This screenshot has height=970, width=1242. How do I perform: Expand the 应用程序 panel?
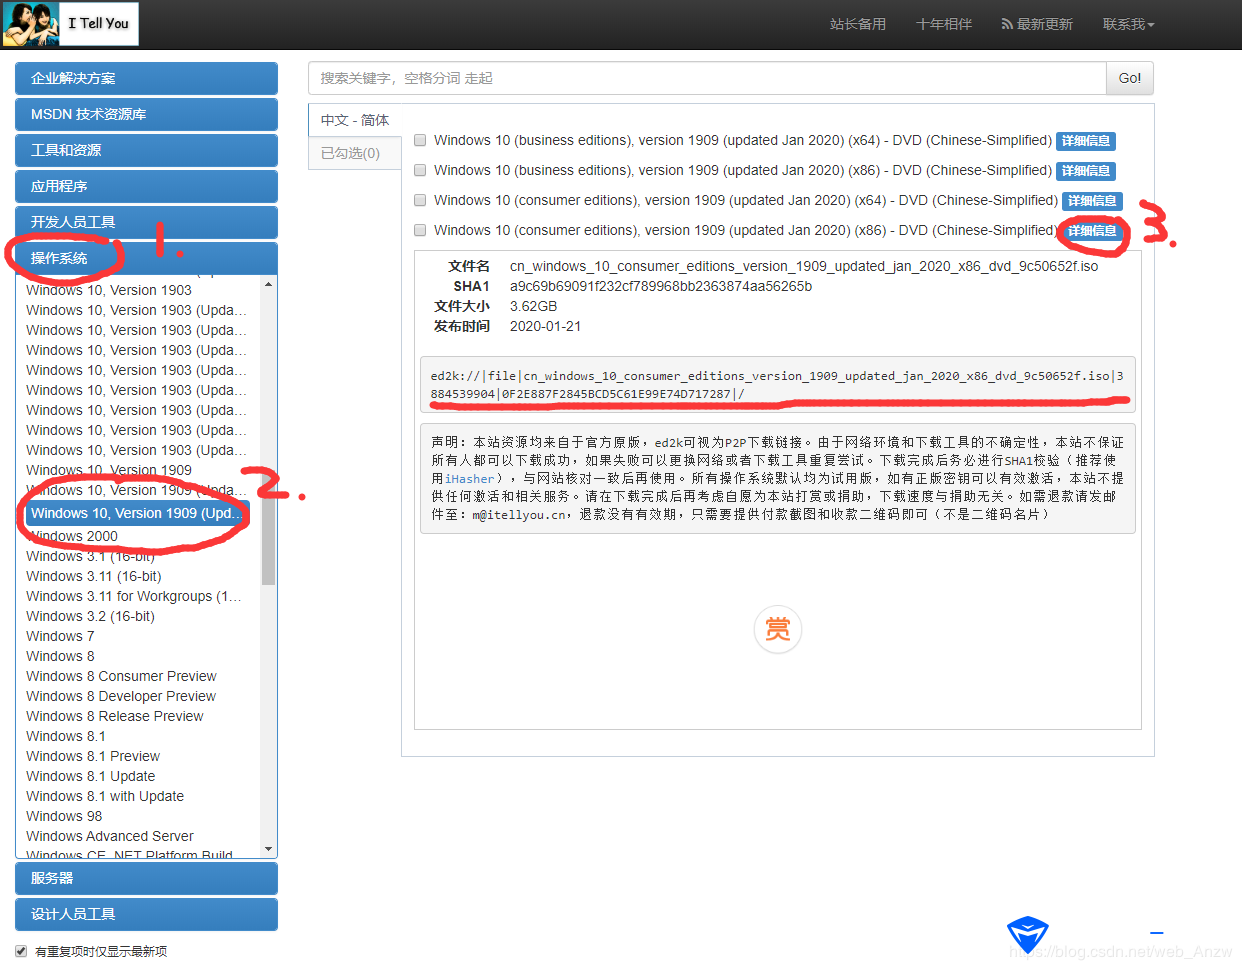pyautogui.click(x=146, y=186)
